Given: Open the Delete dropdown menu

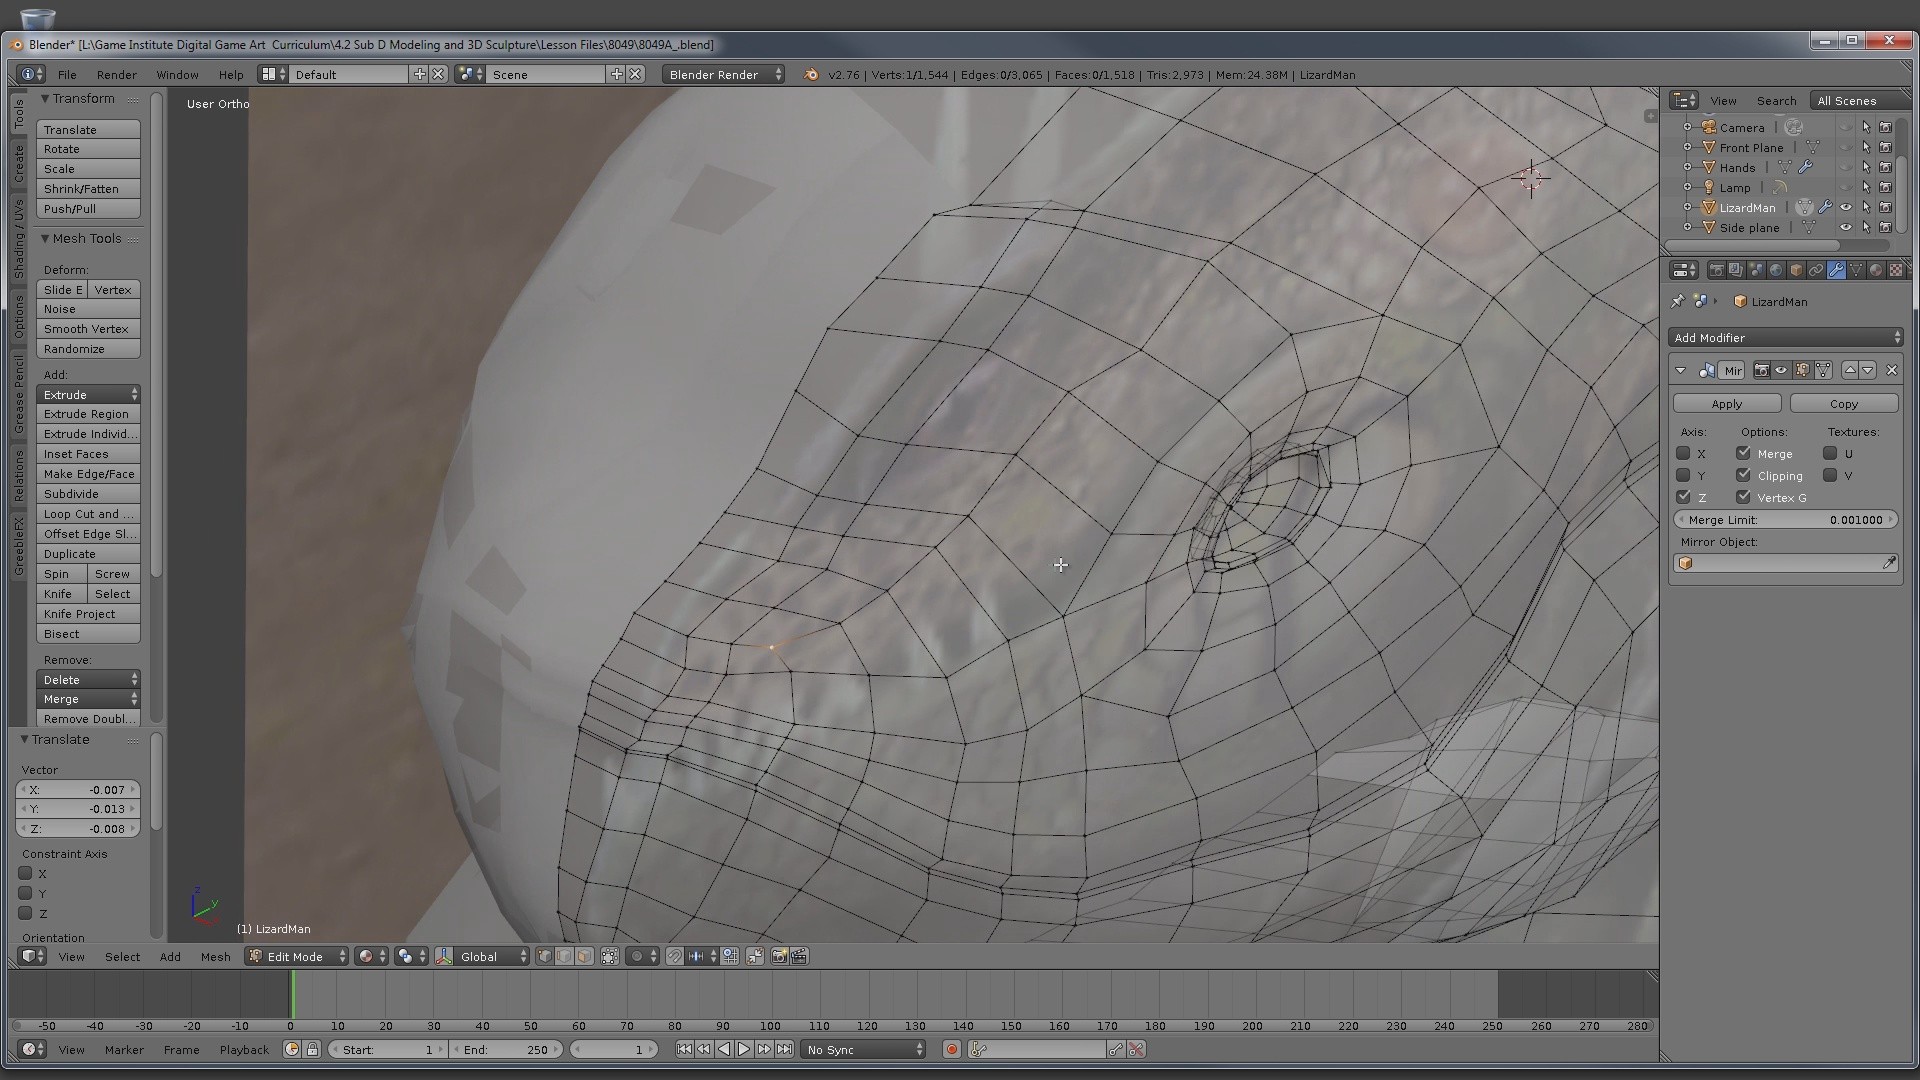Looking at the screenshot, I should click(88, 679).
